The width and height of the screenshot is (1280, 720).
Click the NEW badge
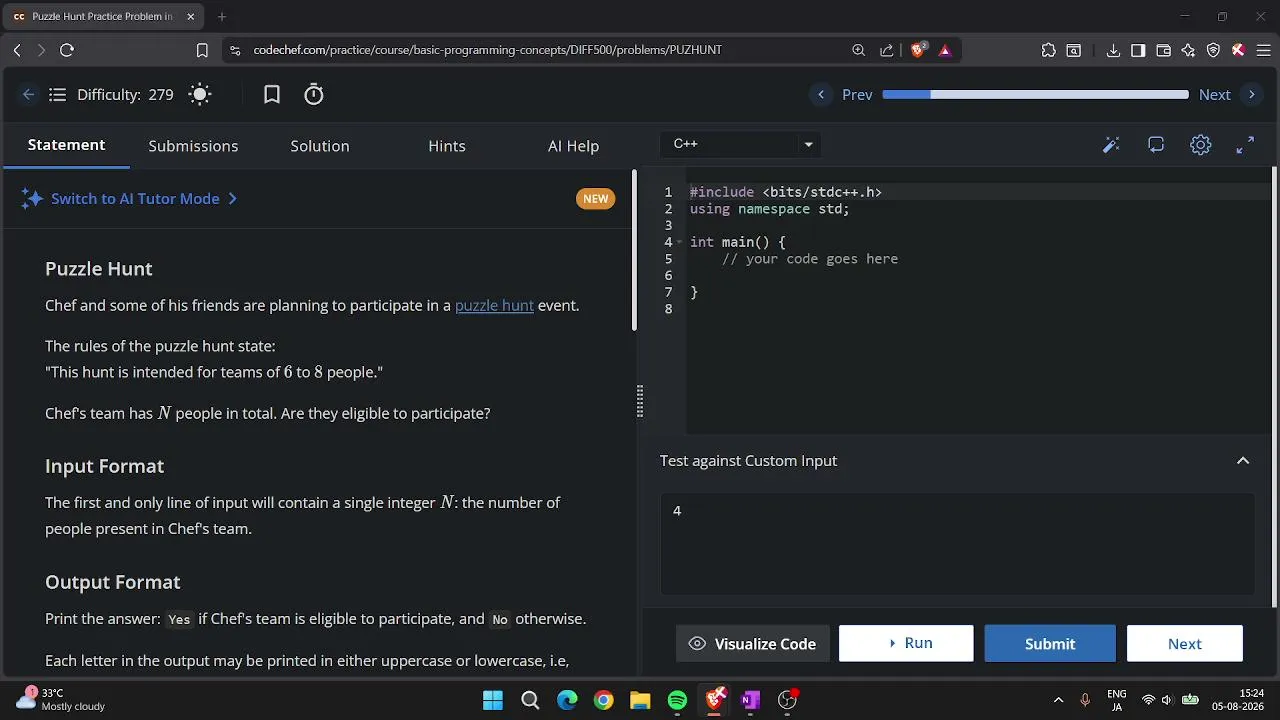(595, 199)
